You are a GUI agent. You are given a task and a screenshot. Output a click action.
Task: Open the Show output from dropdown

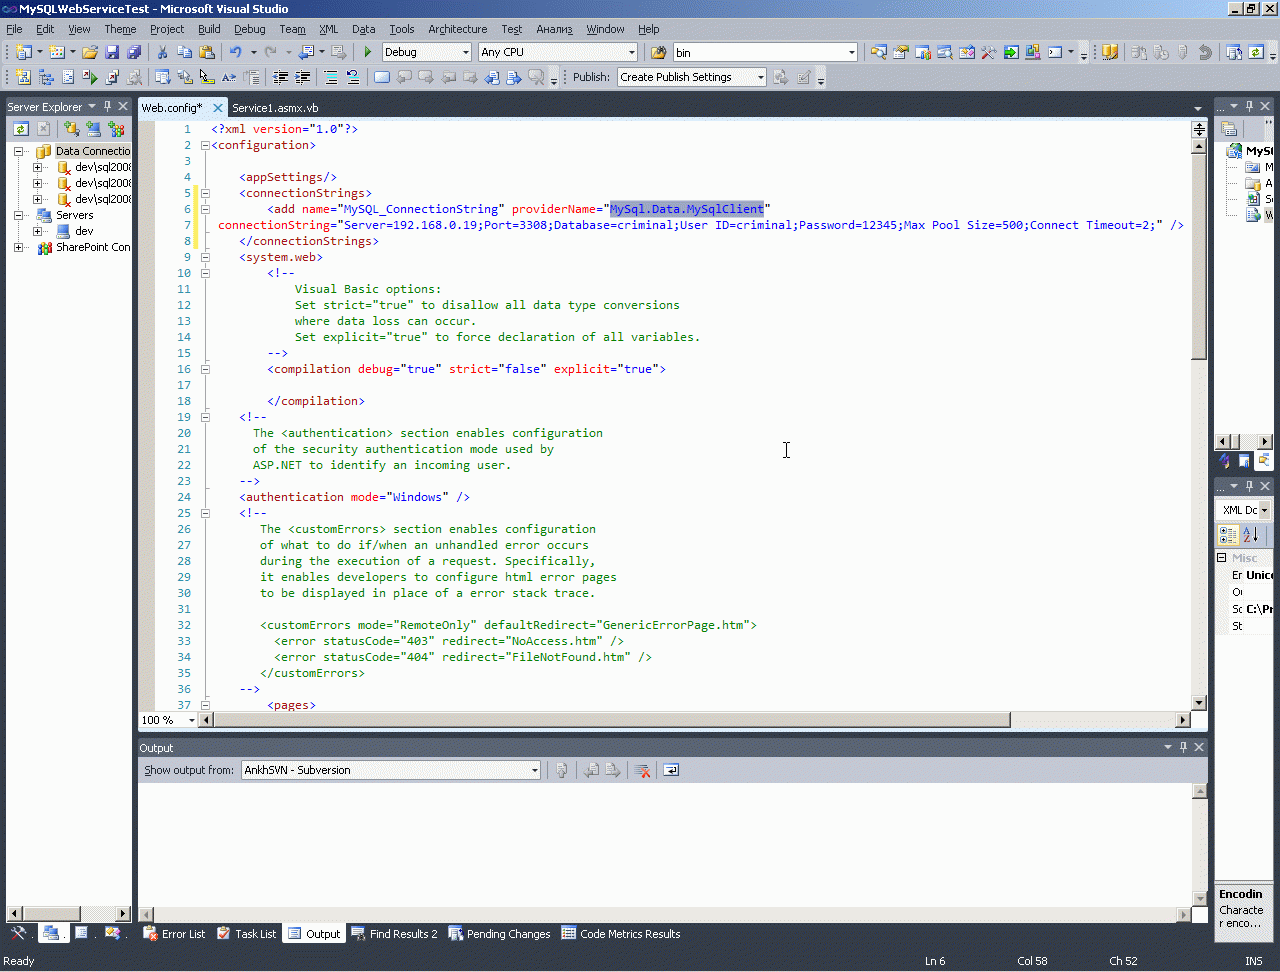pos(391,770)
